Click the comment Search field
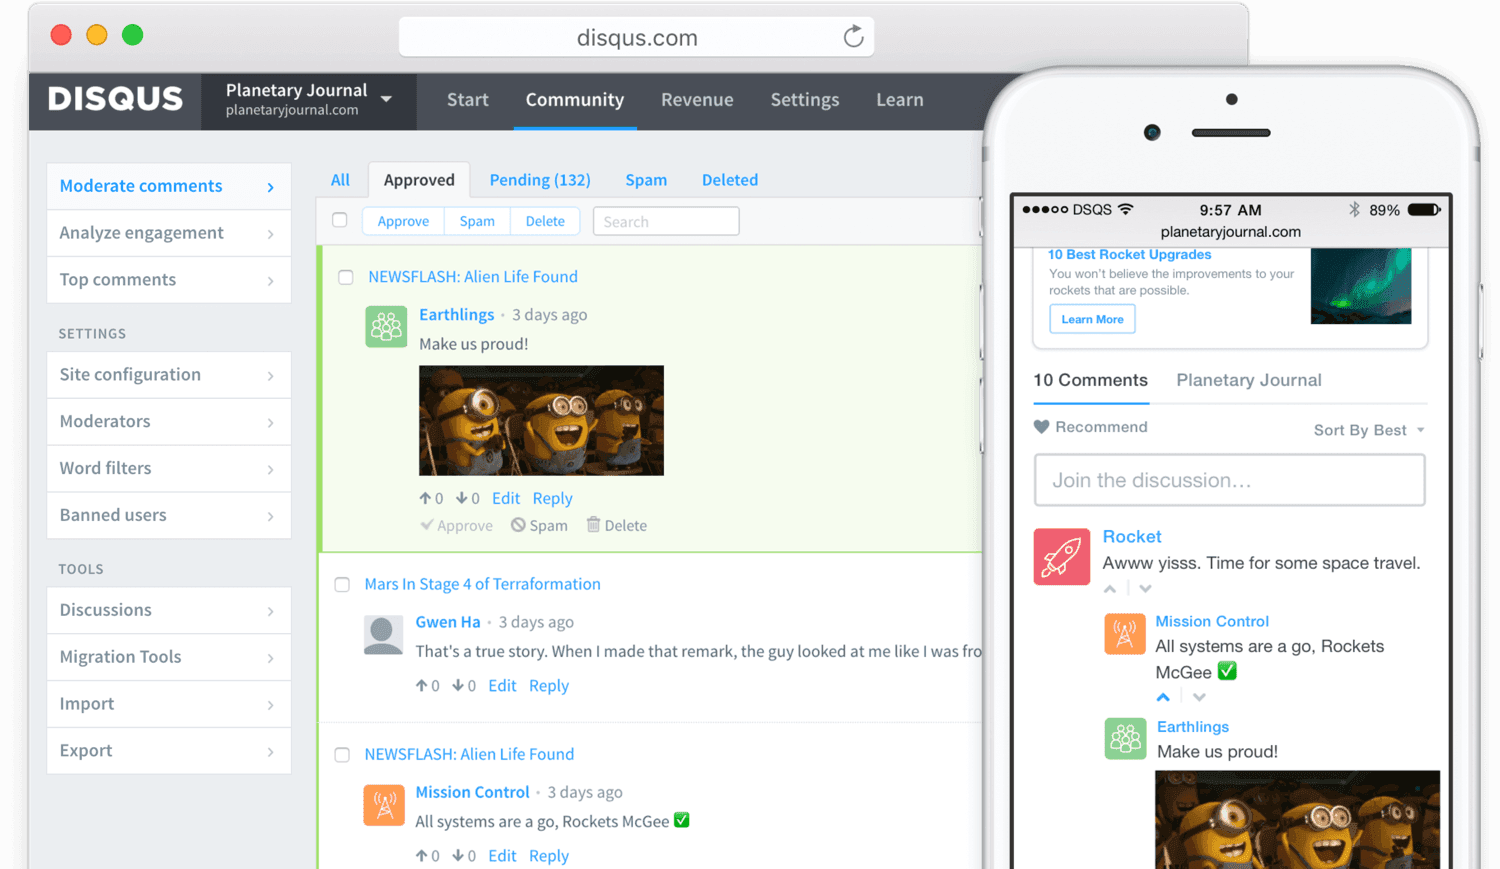This screenshot has height=869, width=1500. click(x=665, y=221)
